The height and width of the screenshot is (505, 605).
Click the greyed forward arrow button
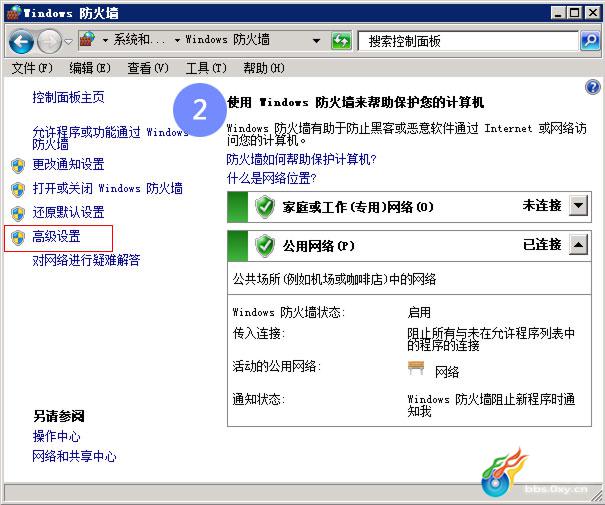(x=49, y=41)
